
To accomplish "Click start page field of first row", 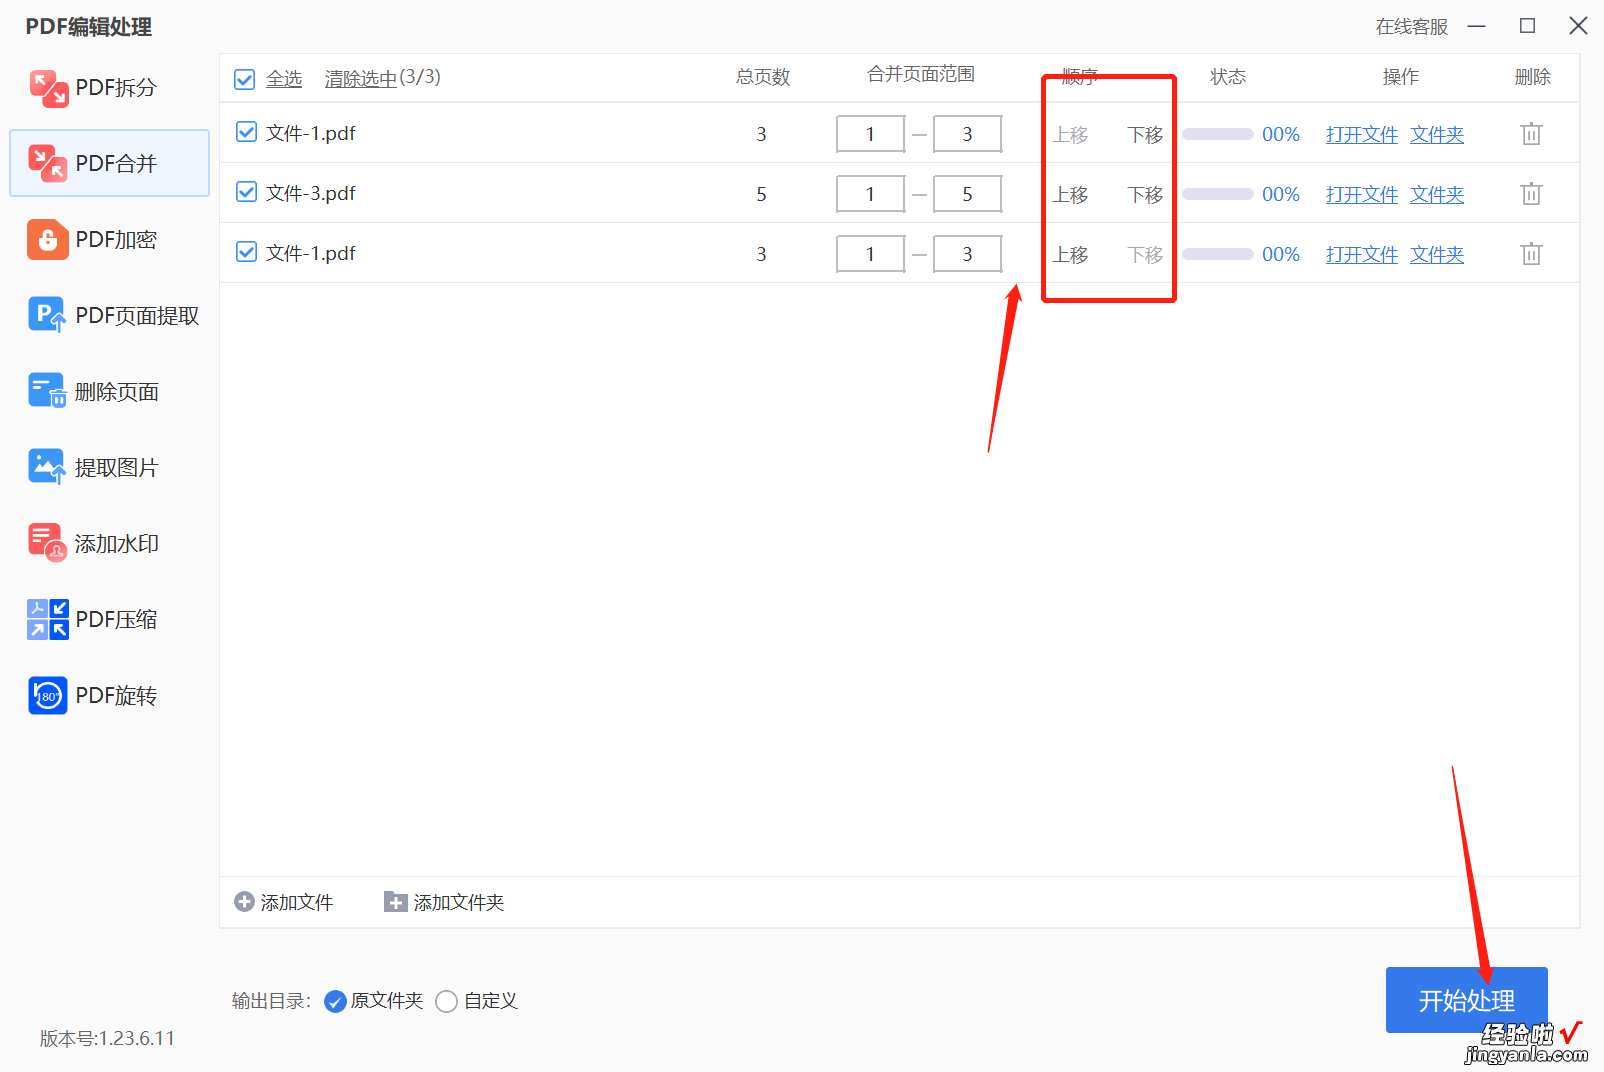I will (870, 134).
